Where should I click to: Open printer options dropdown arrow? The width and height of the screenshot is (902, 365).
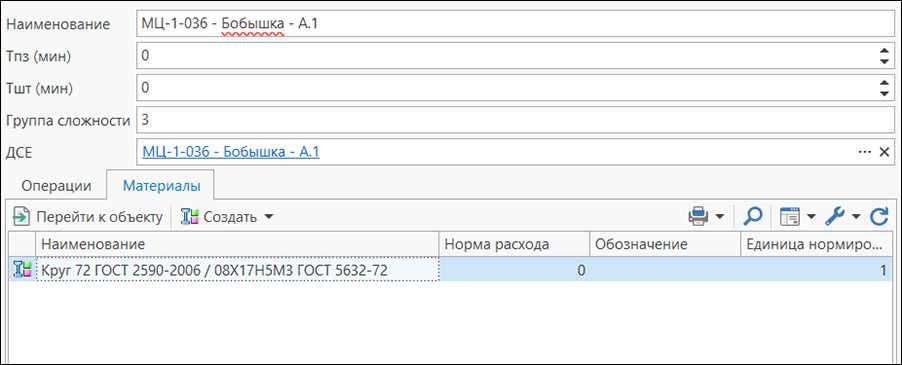point(720,217)
